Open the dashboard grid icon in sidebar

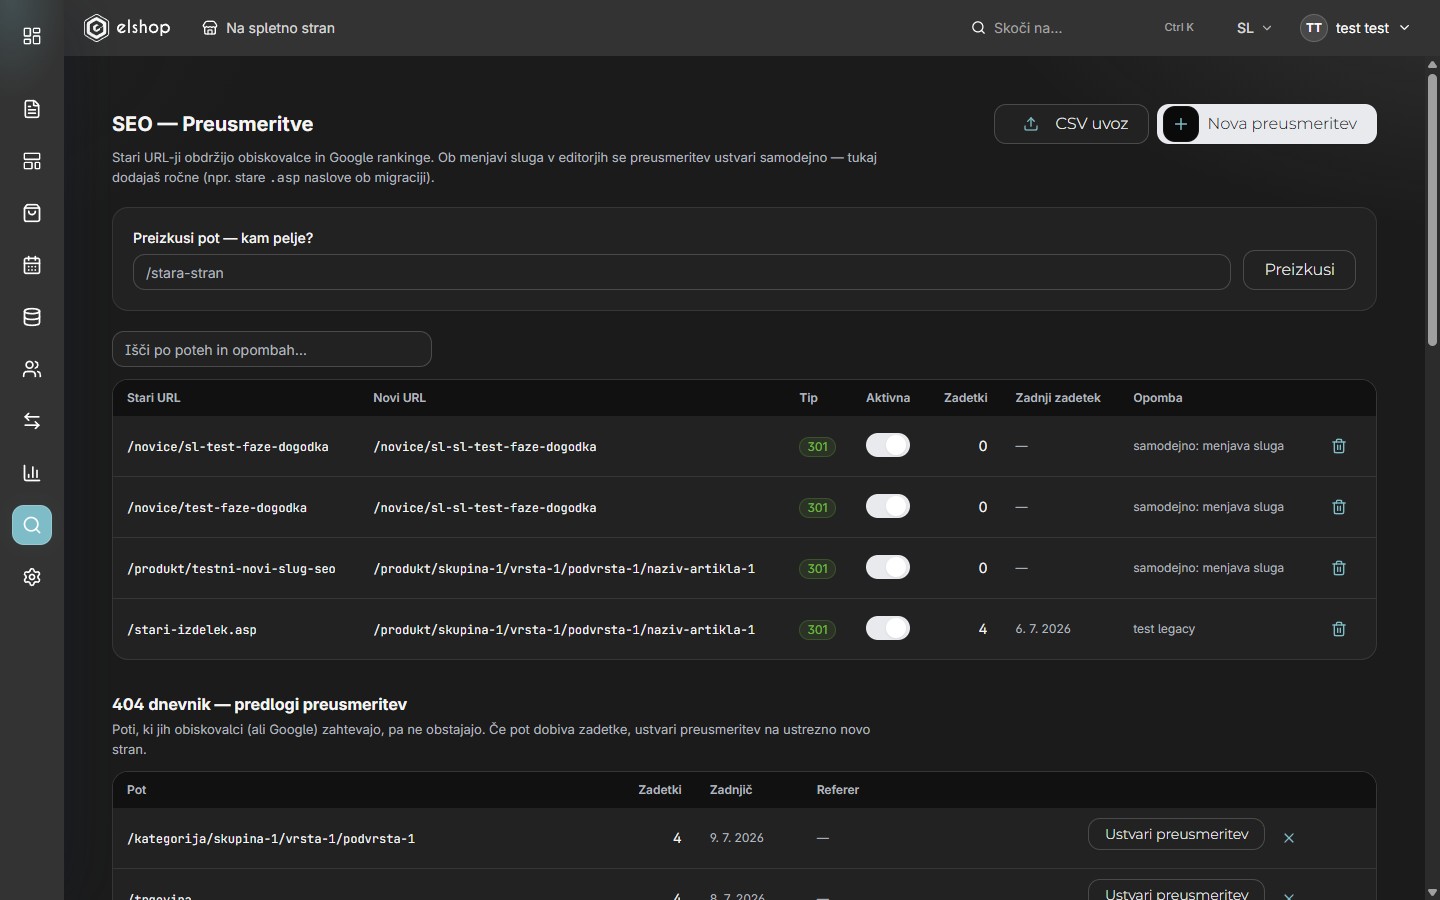tap(32, 37)
